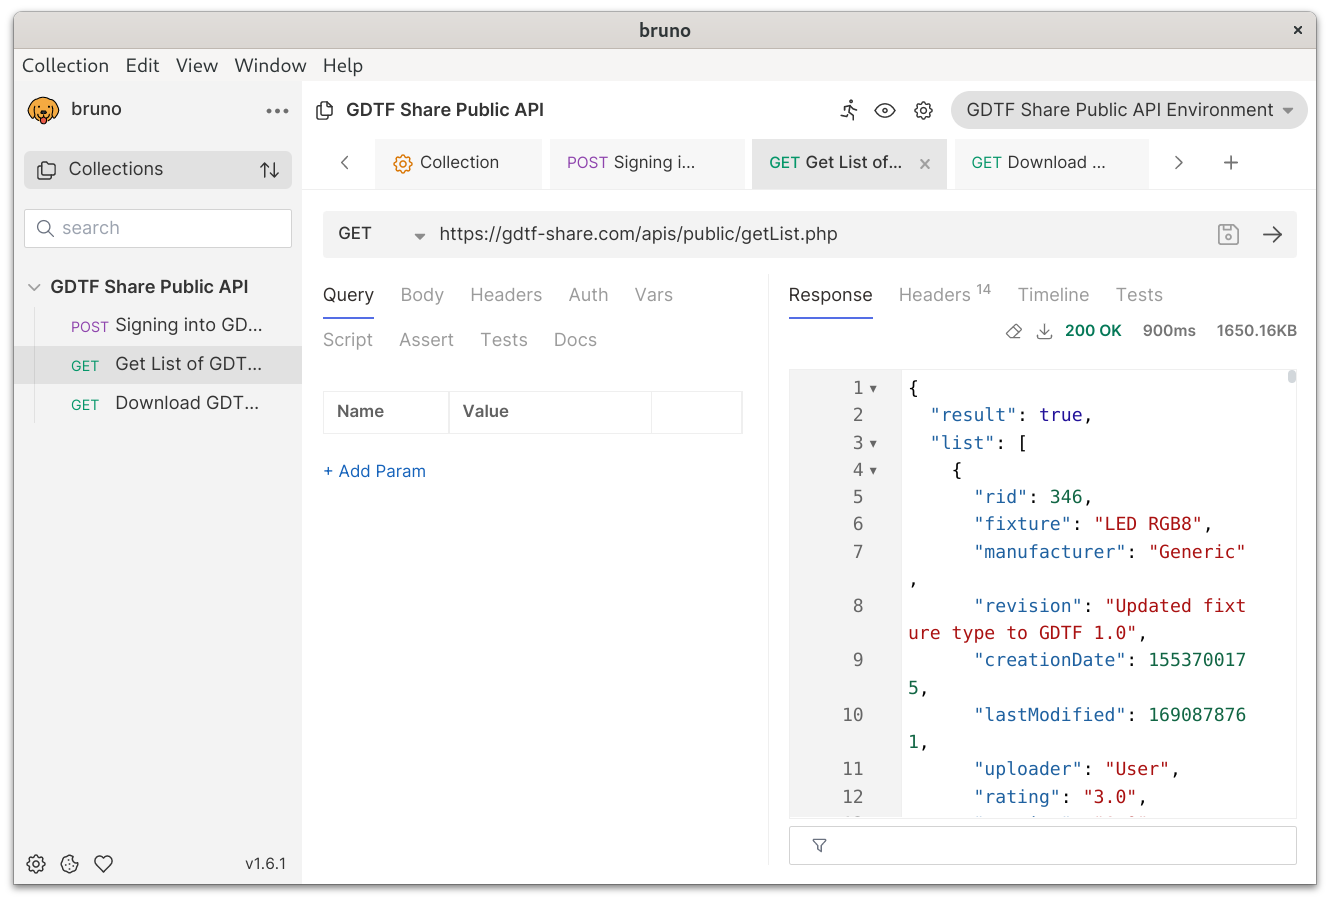Screen dimensions: 1330x901
Task: Click the "LED RGB8" fixture value
Action: tap(1147, 524)
